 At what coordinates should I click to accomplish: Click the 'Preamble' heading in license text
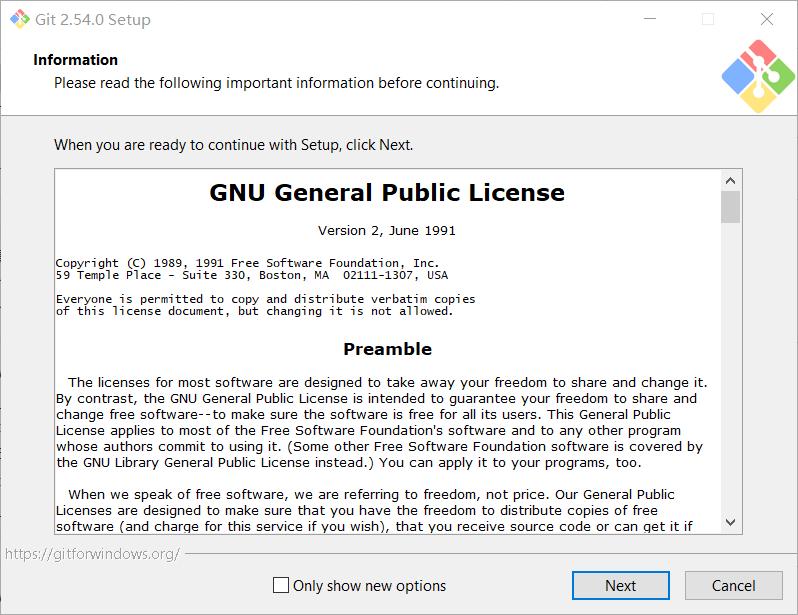(x=387, y=349)
